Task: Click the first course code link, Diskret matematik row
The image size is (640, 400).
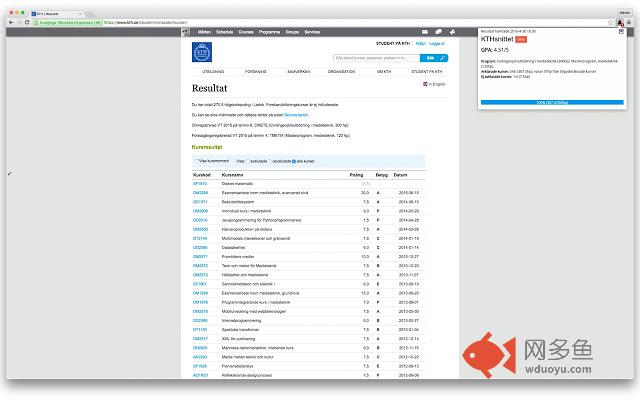Action: pos(200,184)
